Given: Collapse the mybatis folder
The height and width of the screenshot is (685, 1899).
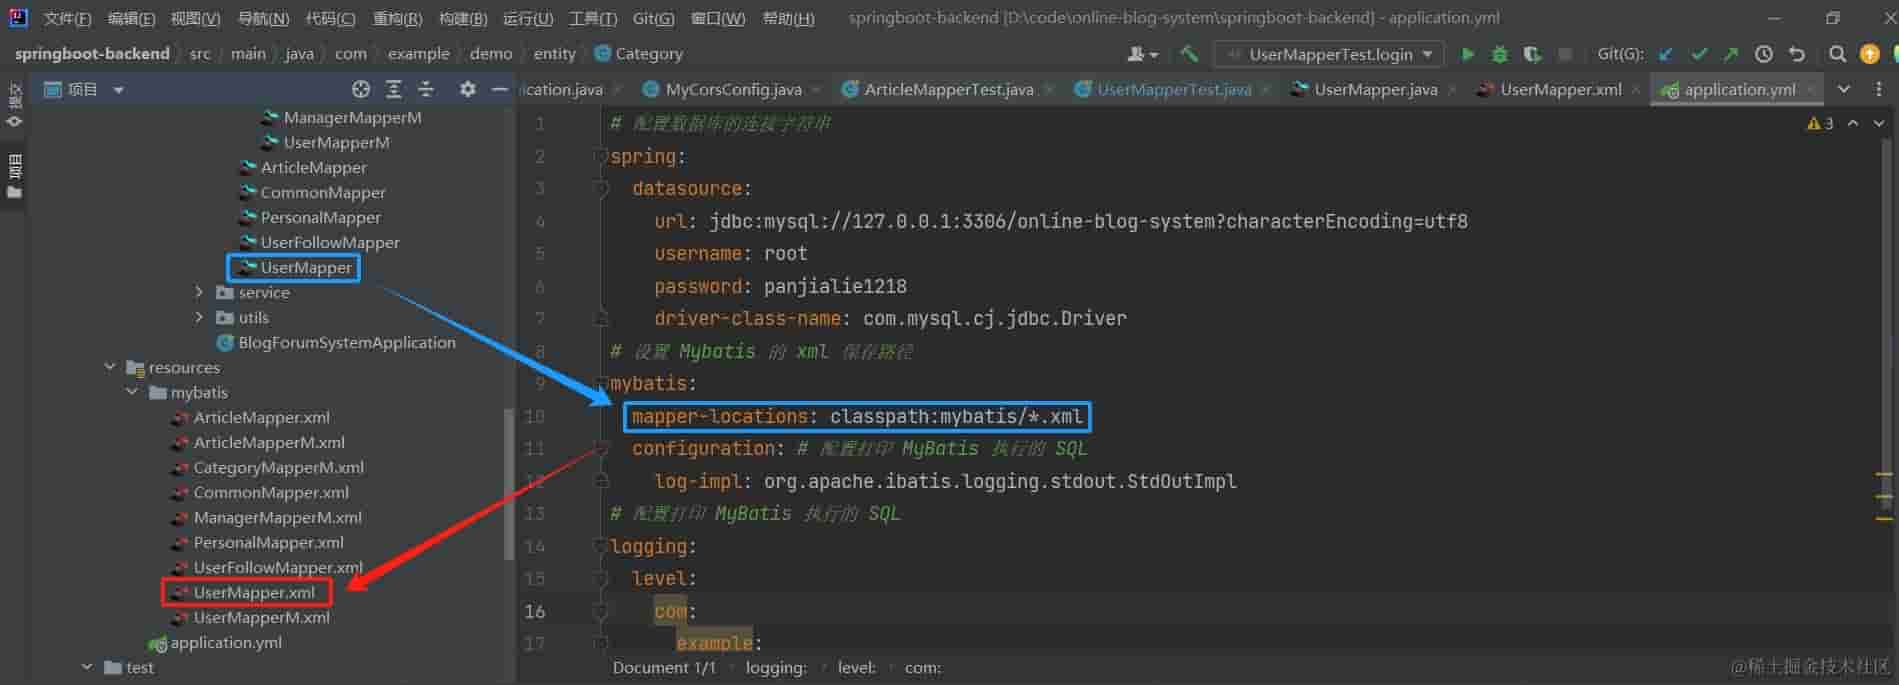Looking at the screenshot, I should [132, 392].
